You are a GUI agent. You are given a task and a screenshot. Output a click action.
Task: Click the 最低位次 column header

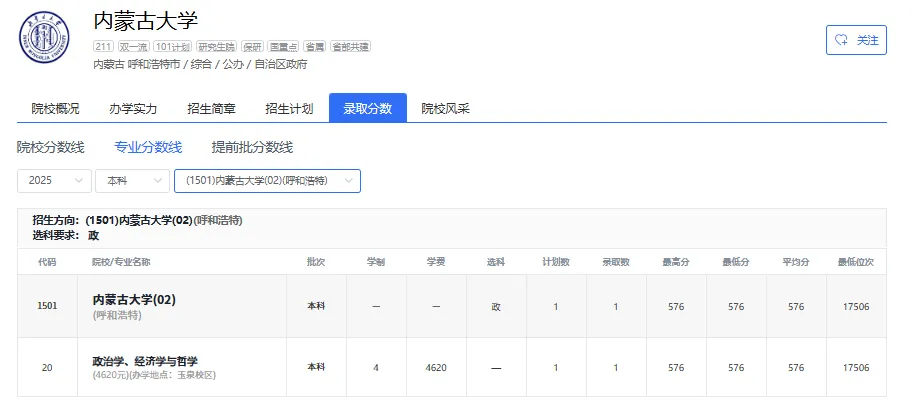pos(856,262)
